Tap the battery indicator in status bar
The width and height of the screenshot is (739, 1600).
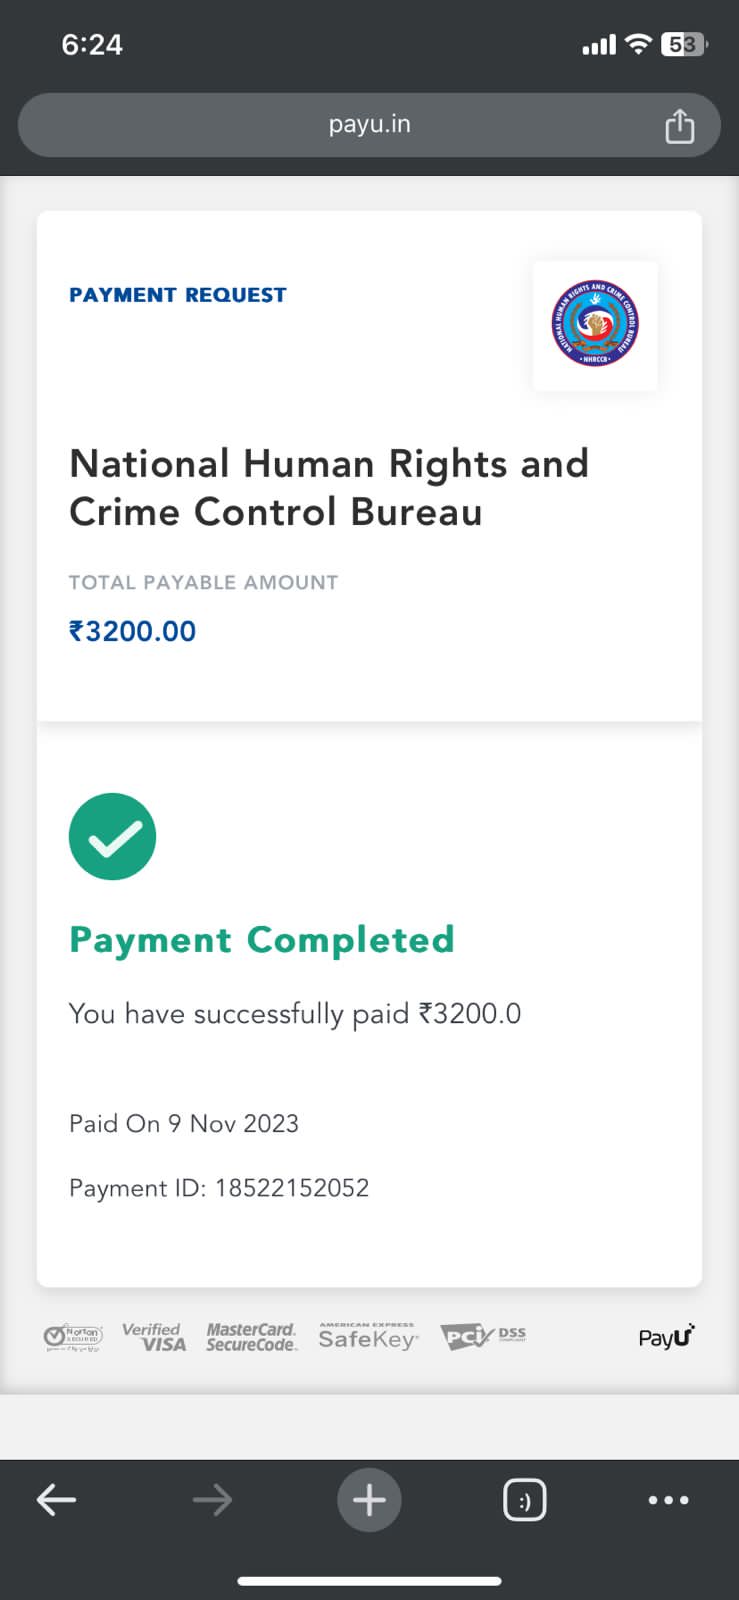tap(684, 44)
